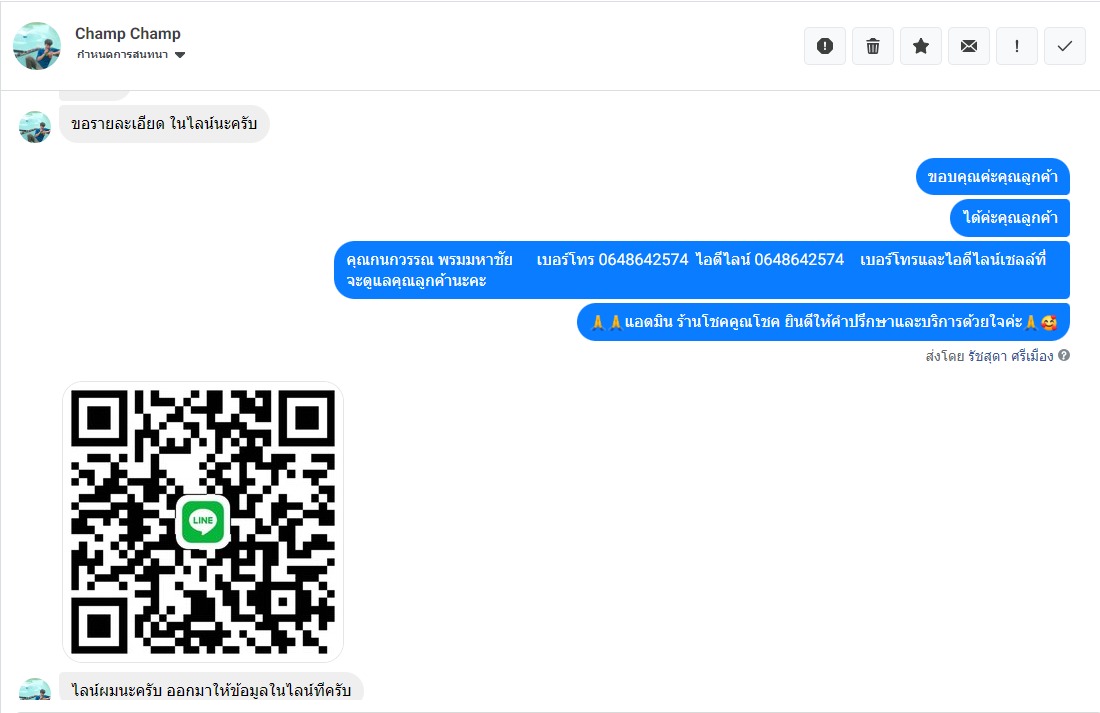Click LINE logo in QR code center
Image resolution: width=1100 pixels, height=713 pixels.
203,521
